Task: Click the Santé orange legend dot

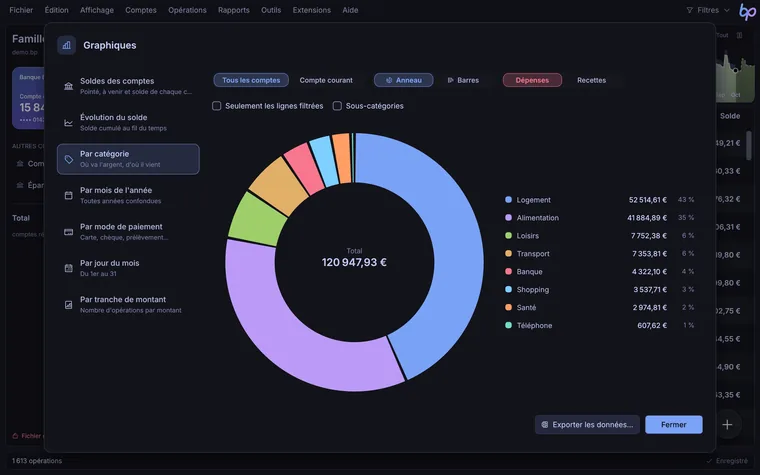Action: click(x=508, y=307)
